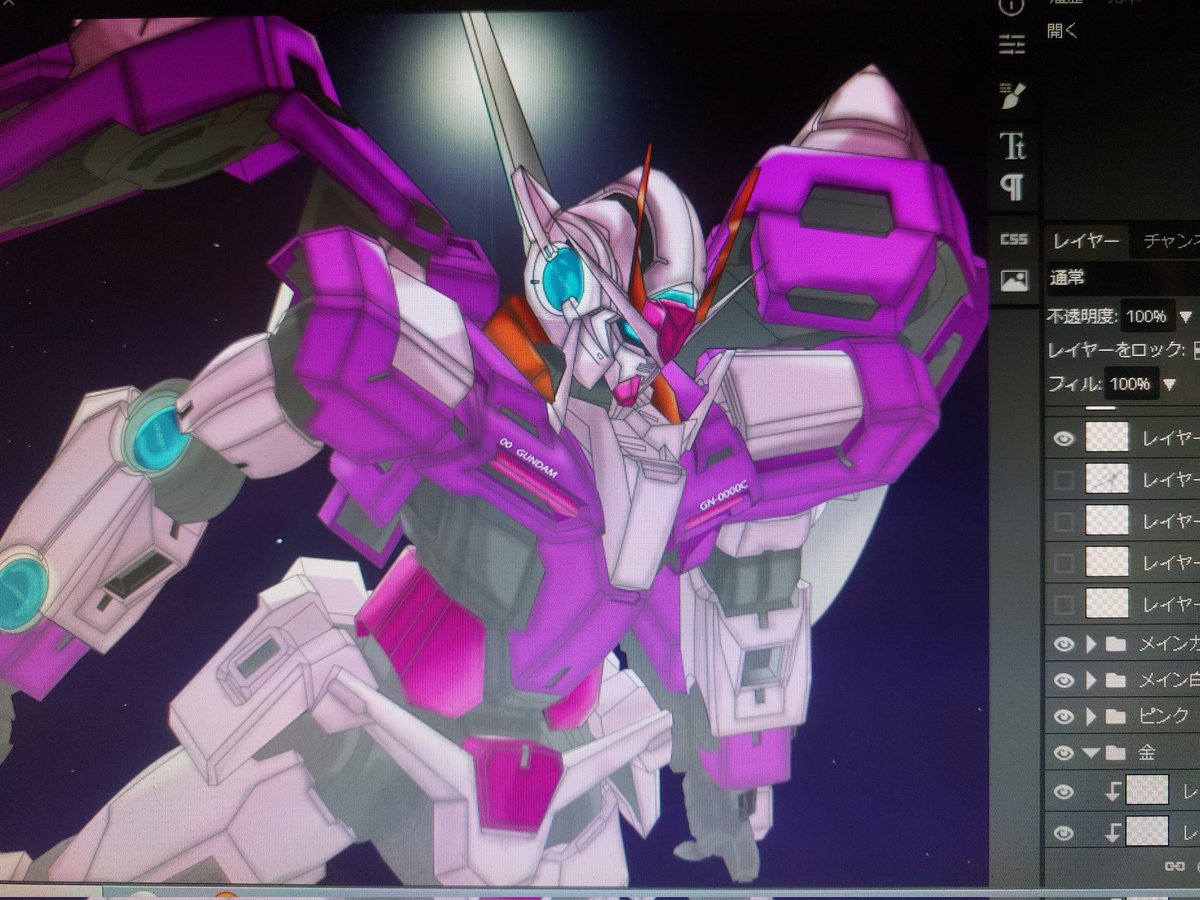Select thumbnail of last clipped layer under 金
The image size is (1200, 900).
pyautogui.click(x=1146, y=831)
